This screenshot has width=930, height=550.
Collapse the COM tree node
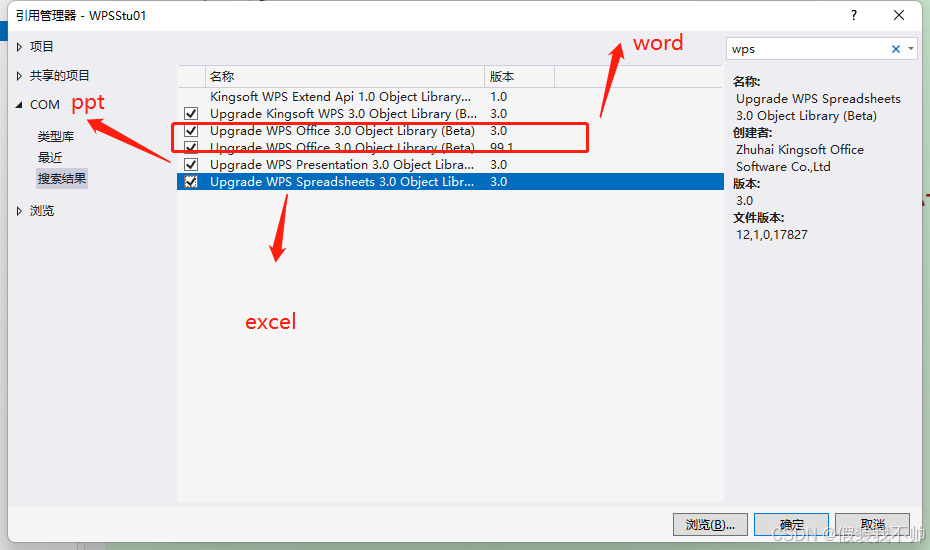click(x=19, y=105)
